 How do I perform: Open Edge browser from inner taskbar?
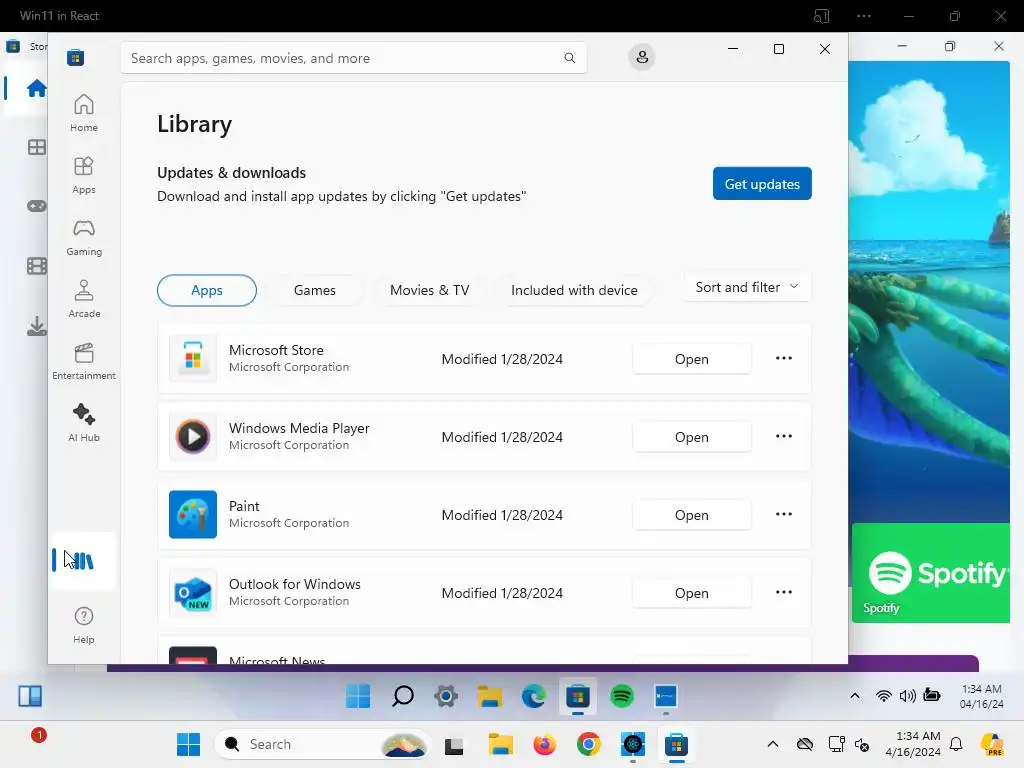pyautogui.click(x=534, y=697)
